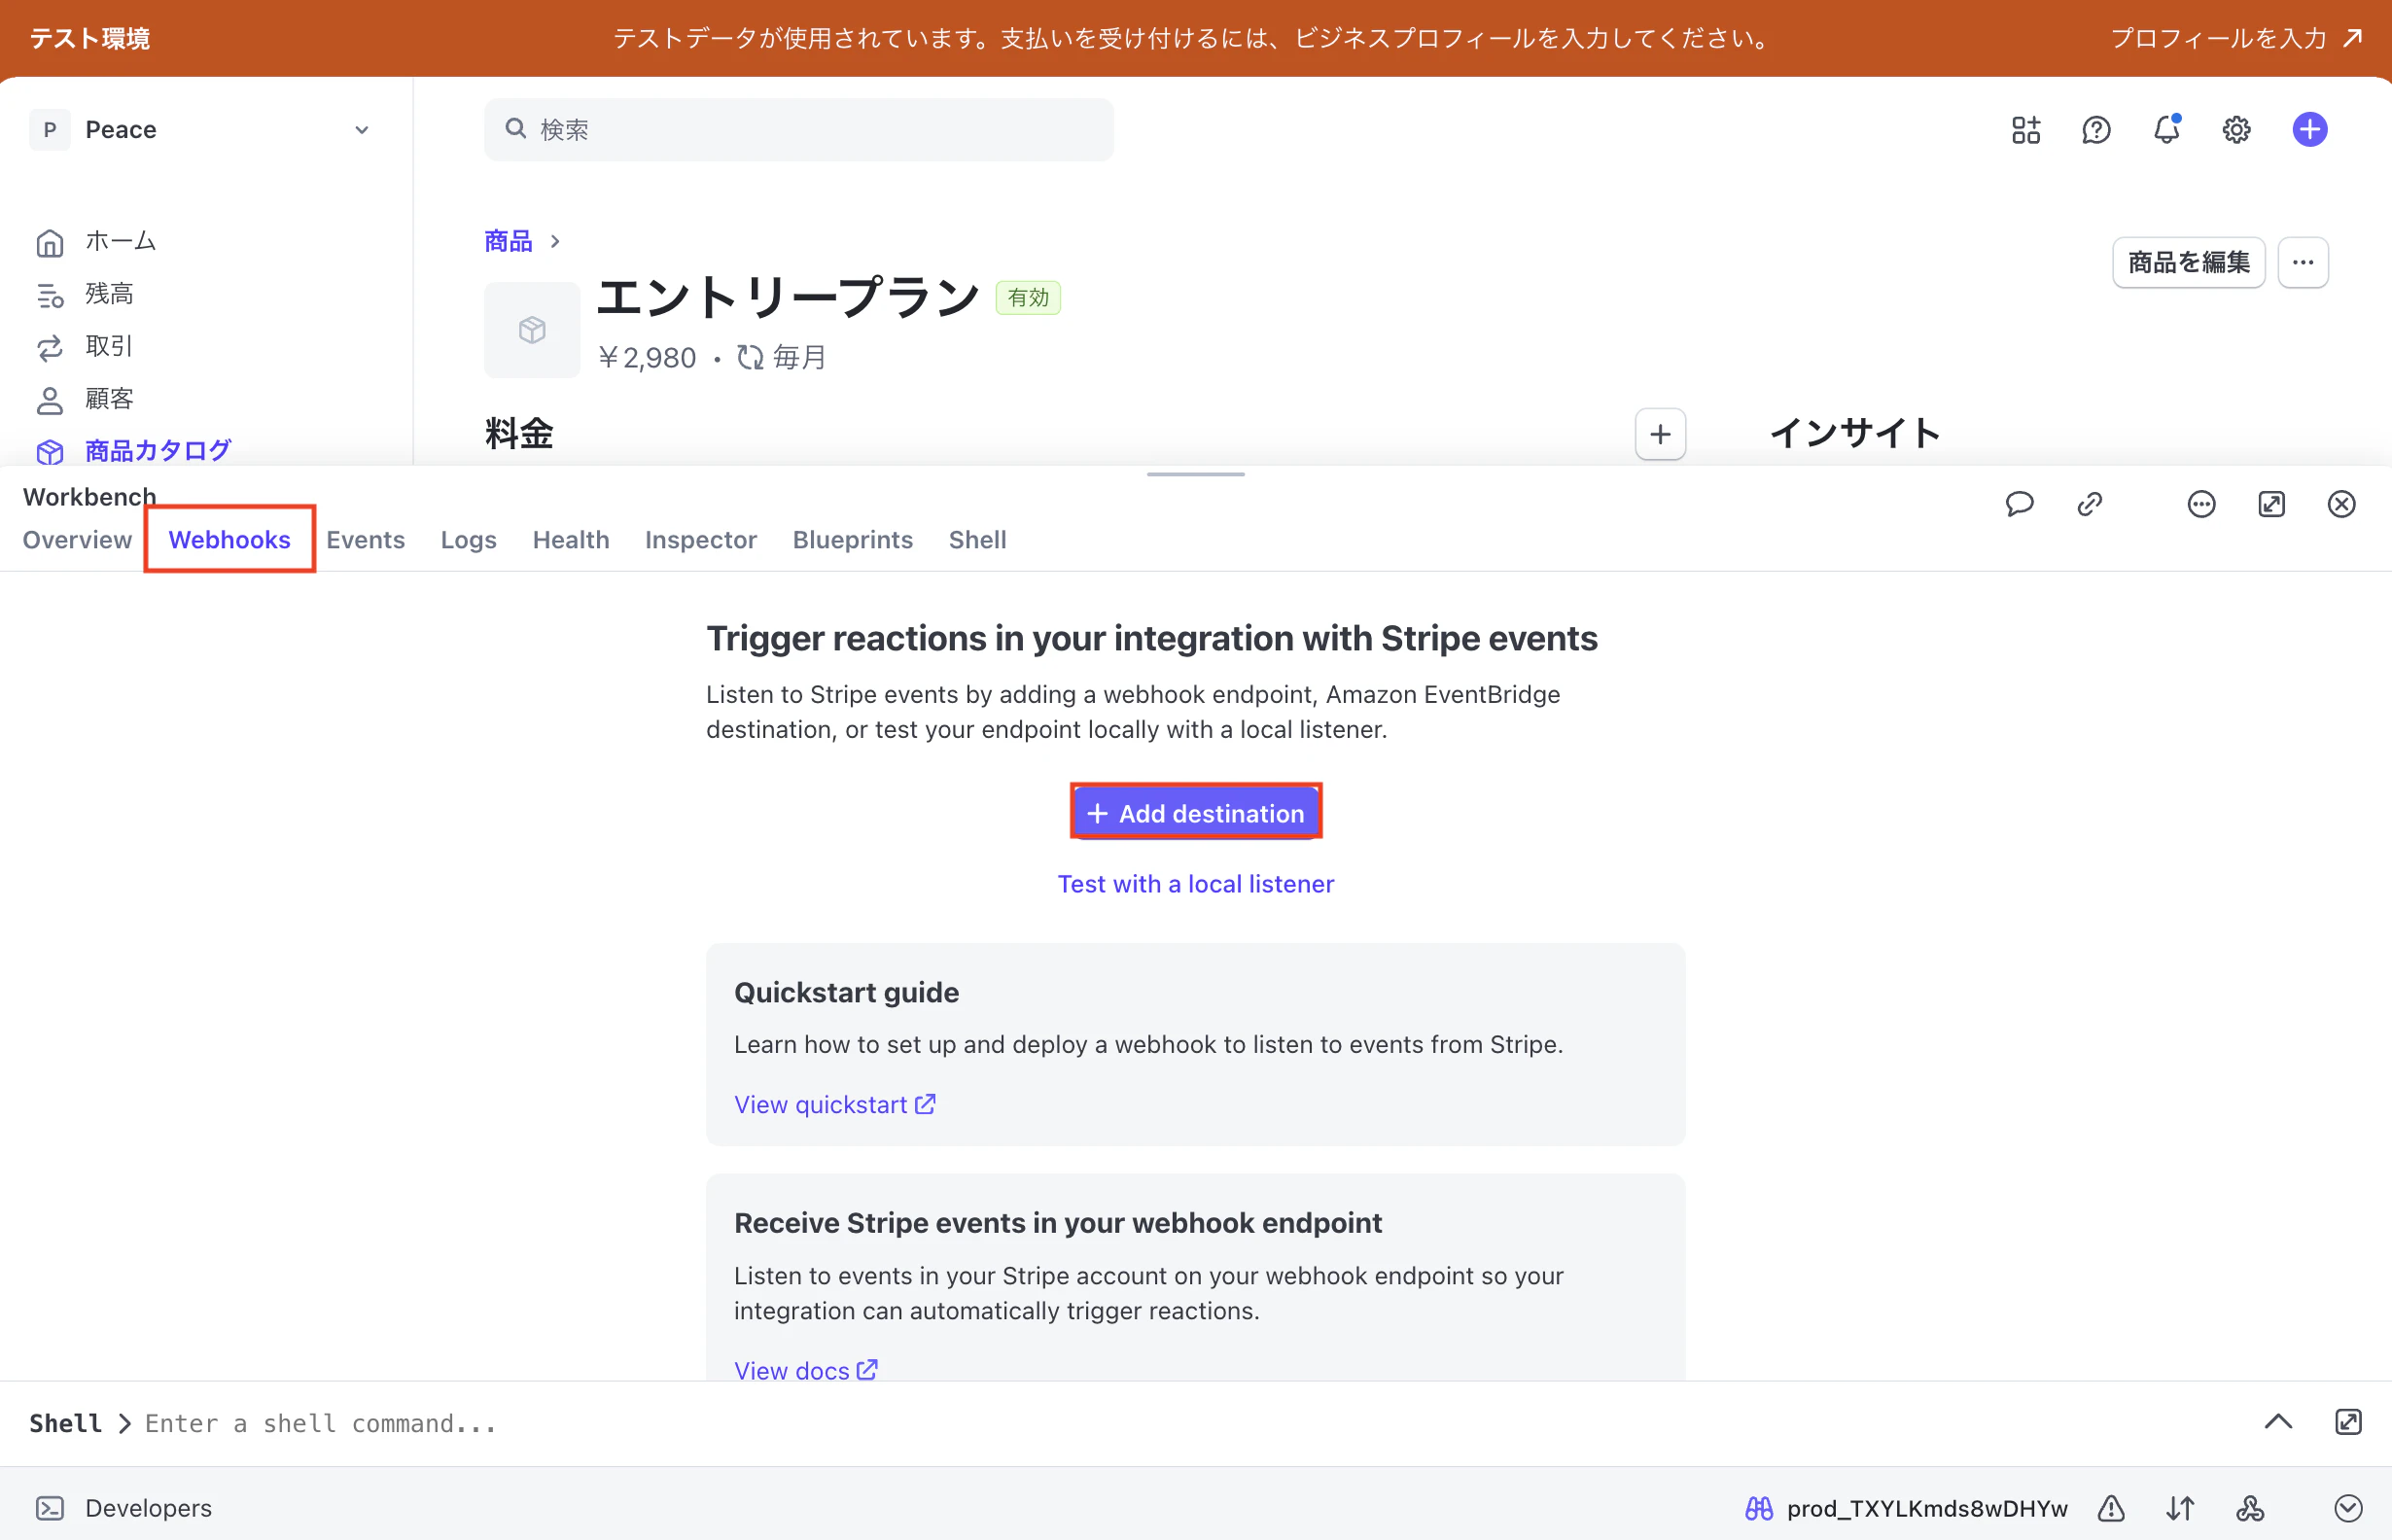Switch to the Overview tab
This screenshot has width=2392, height=1540.
[77, 540]
